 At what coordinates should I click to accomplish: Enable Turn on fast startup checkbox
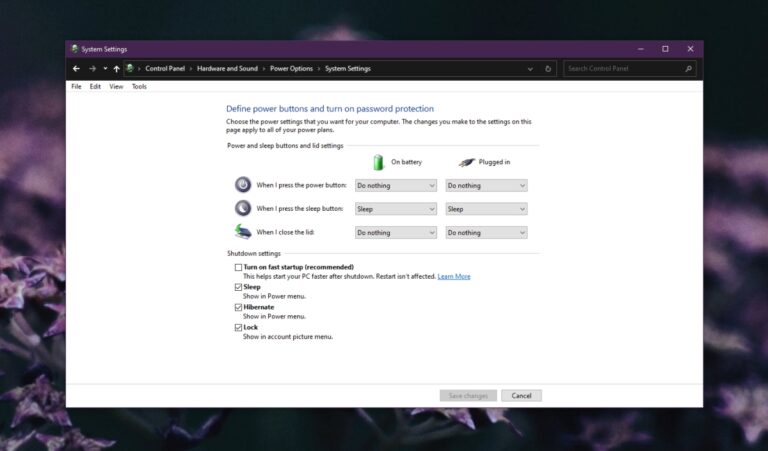[239, 267]
